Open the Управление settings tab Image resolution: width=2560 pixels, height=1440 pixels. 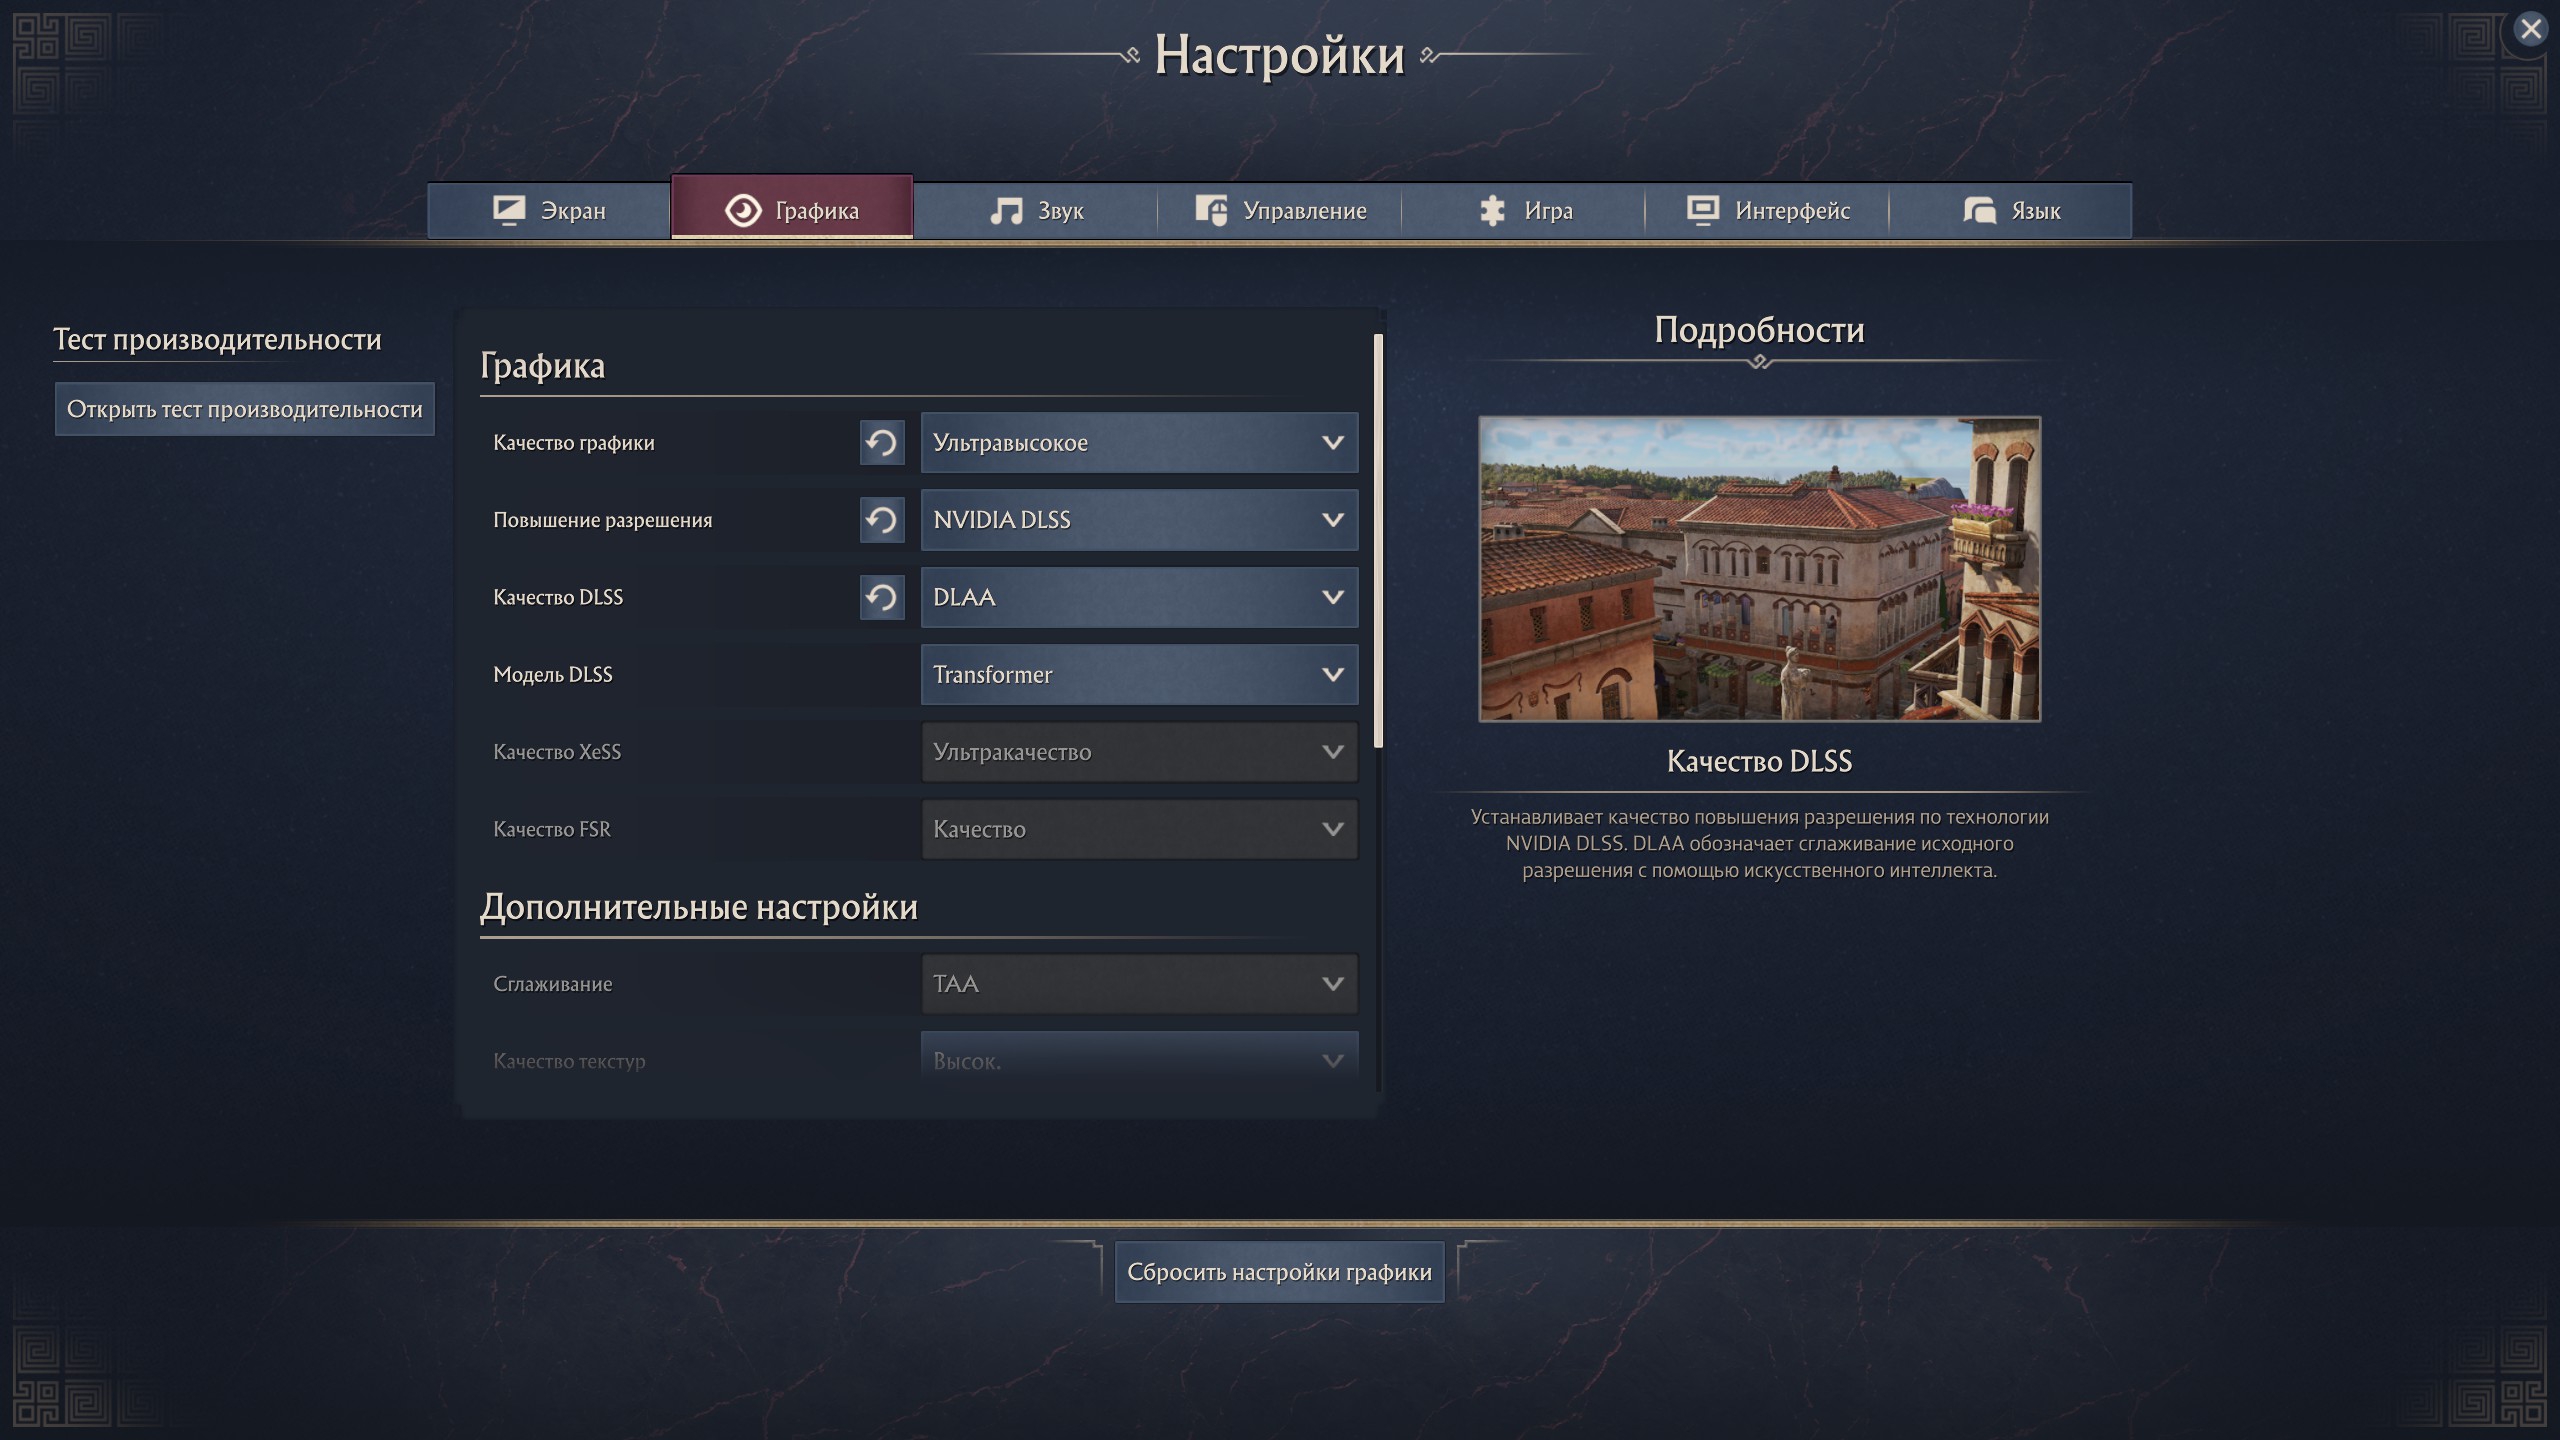(x=1280, y=211)
